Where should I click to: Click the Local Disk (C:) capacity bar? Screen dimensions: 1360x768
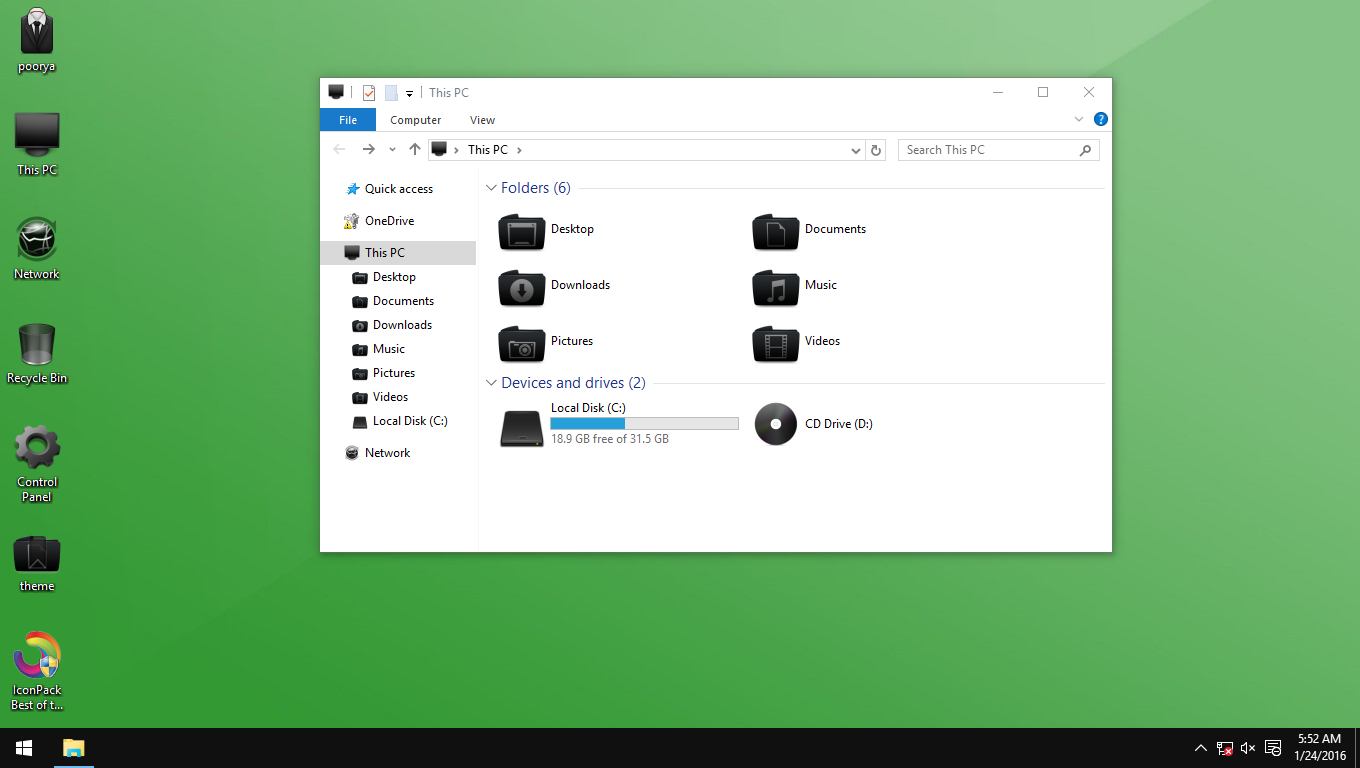[644, 423]
